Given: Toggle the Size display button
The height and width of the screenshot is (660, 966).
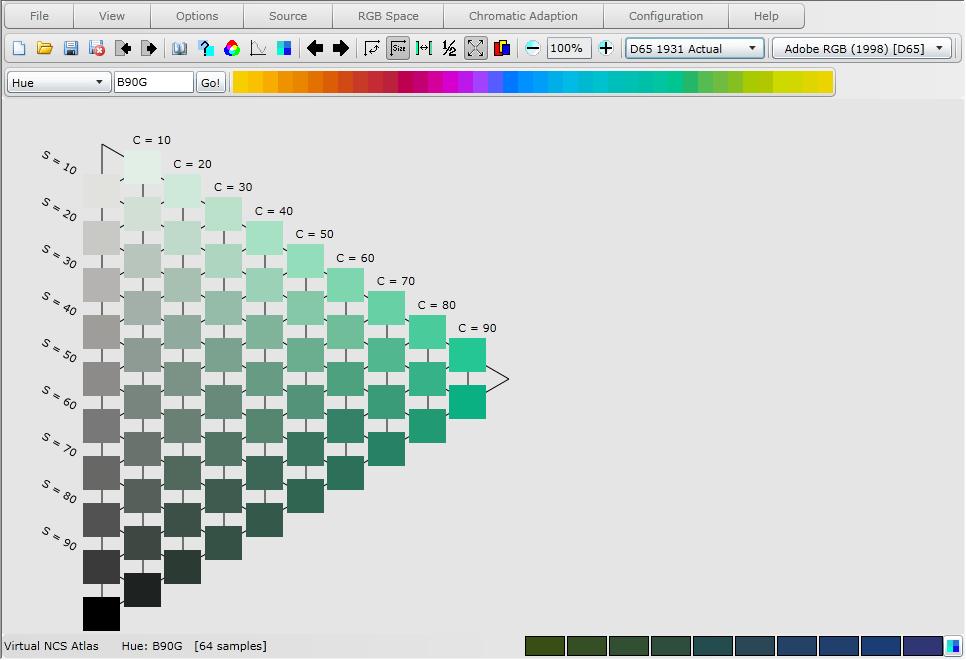Looking at the screenshot, I should point(398,48).
